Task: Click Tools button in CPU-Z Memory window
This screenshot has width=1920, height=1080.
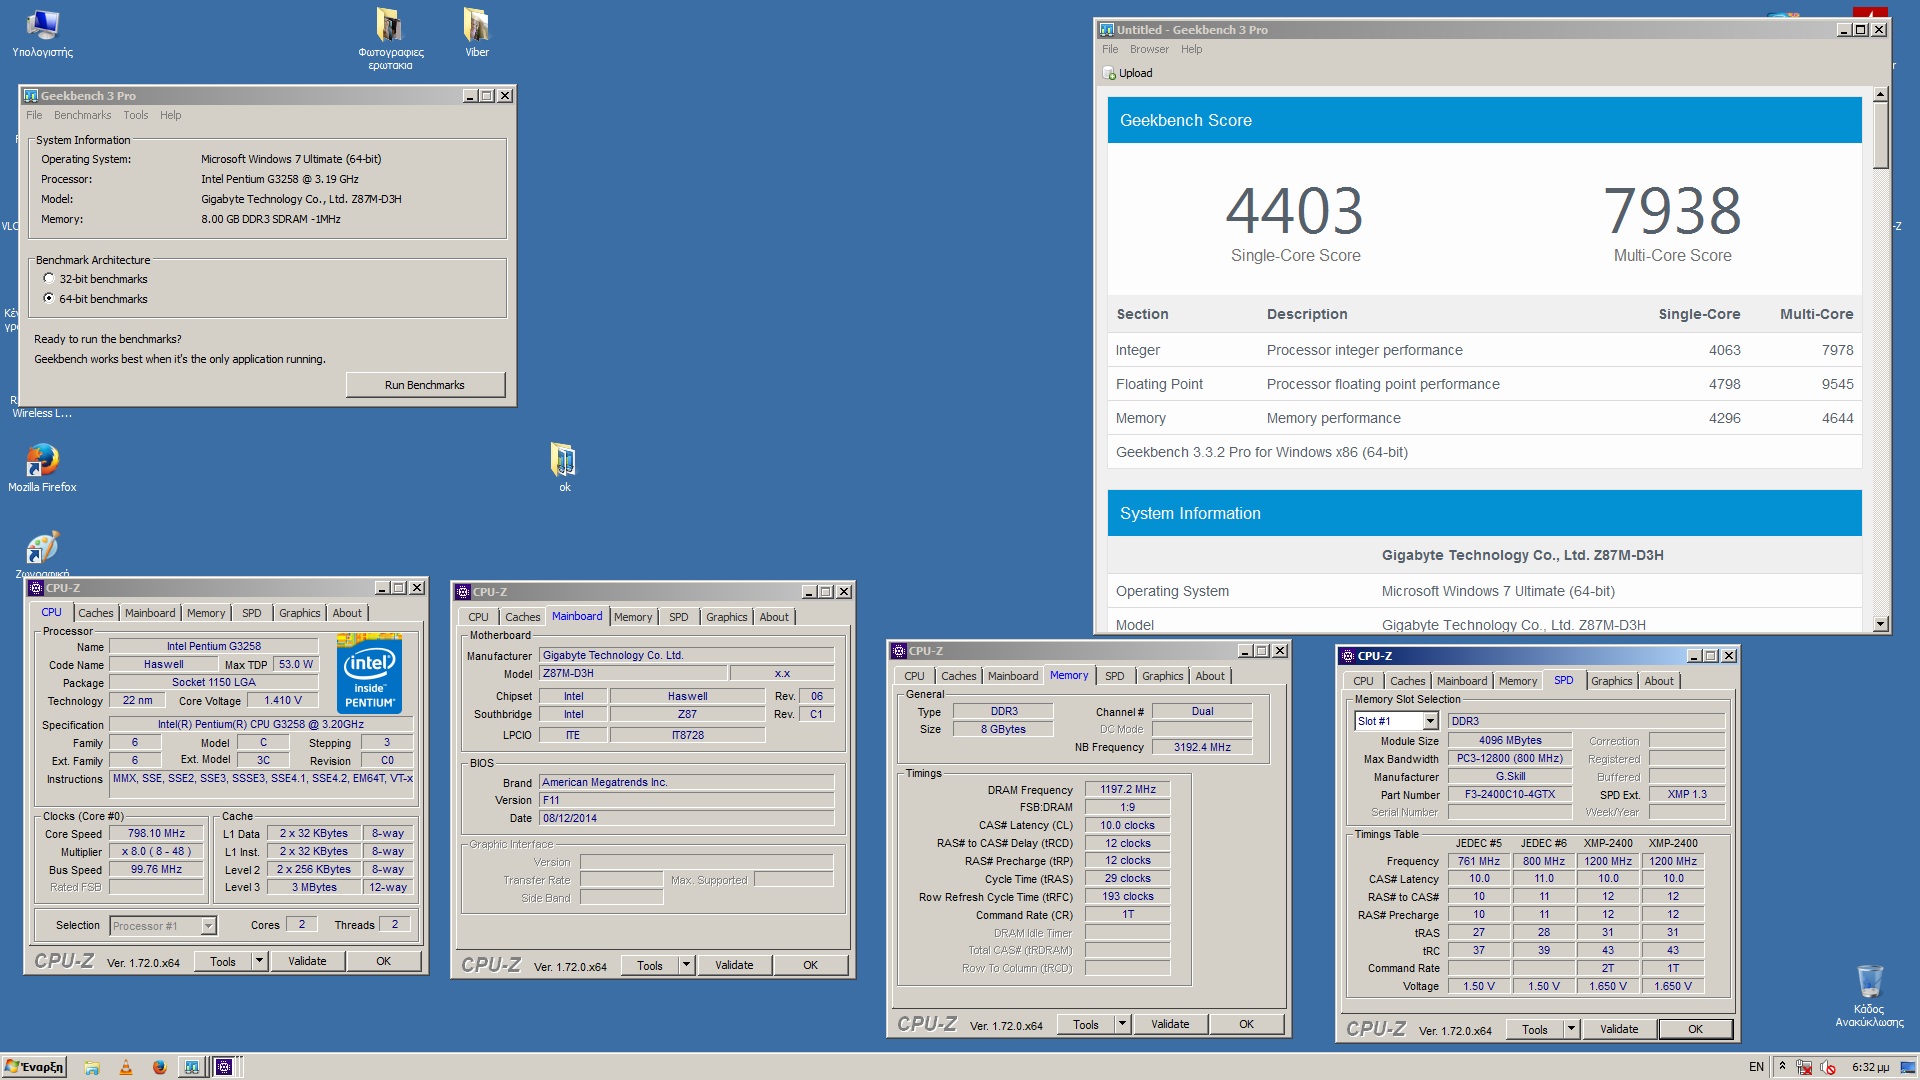Action: [1086, 1024]
